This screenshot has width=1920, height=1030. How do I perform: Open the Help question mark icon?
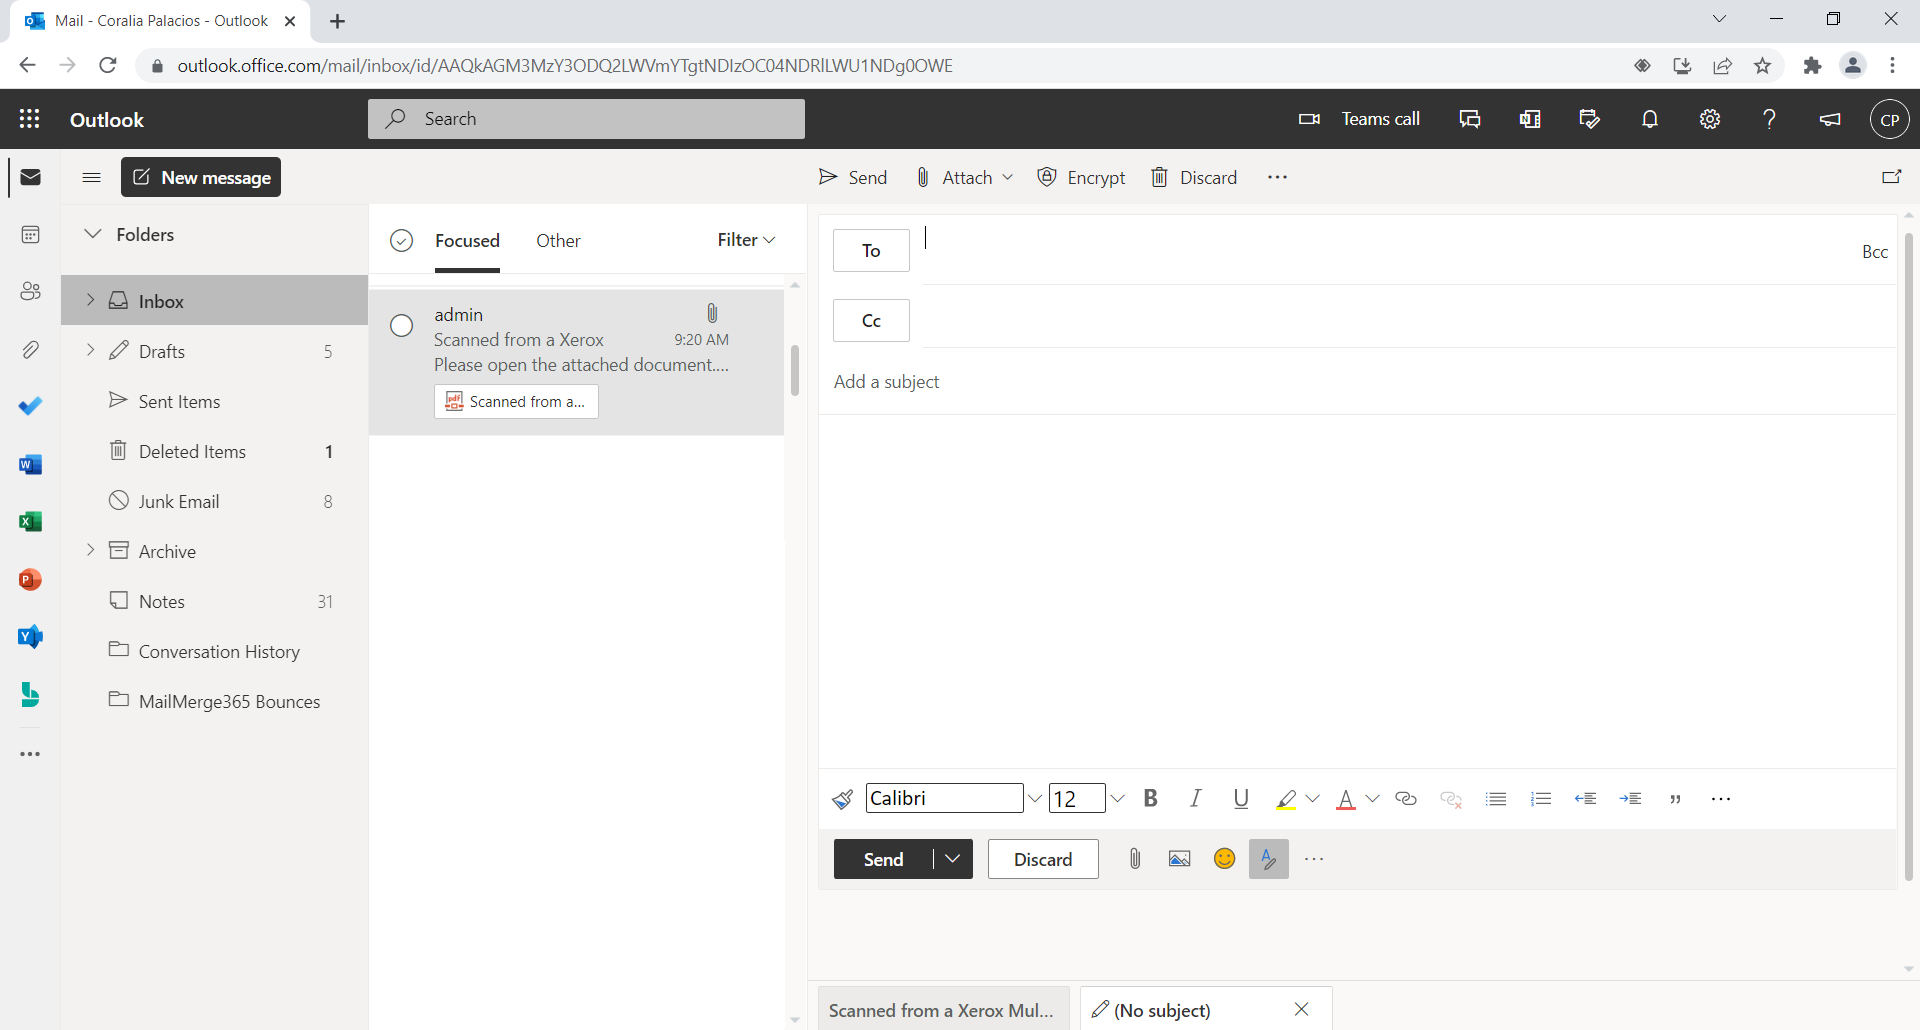1769,119
